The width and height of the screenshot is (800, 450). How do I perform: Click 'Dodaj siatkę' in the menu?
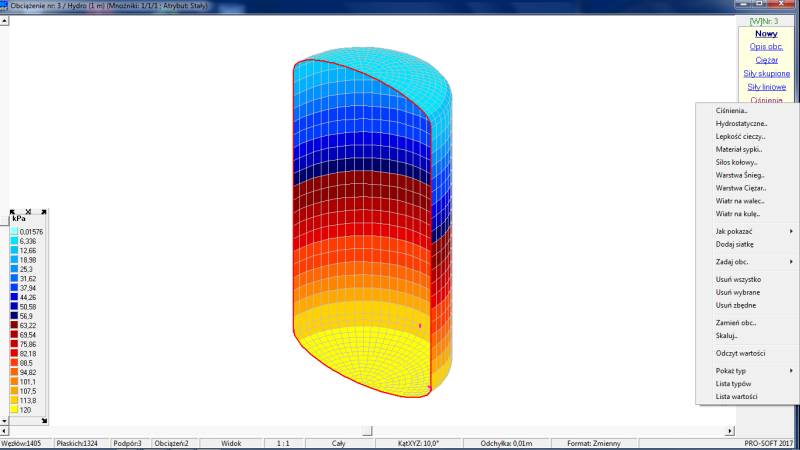click(735, 244)
